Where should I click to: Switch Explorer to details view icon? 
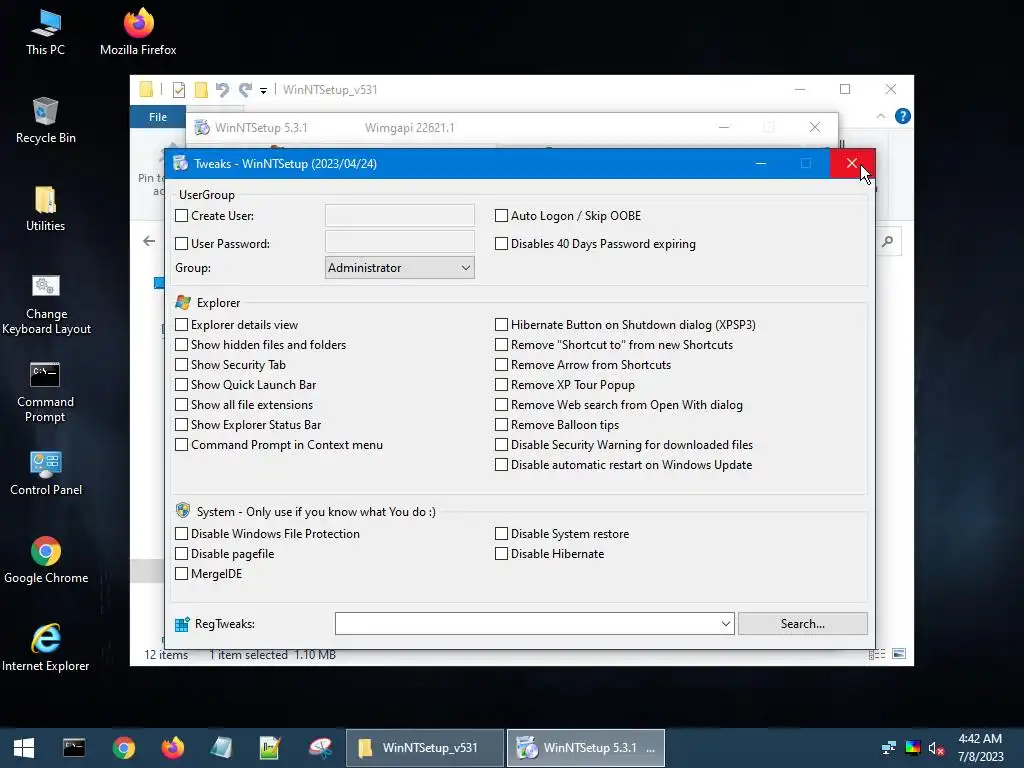coord(877,654)
